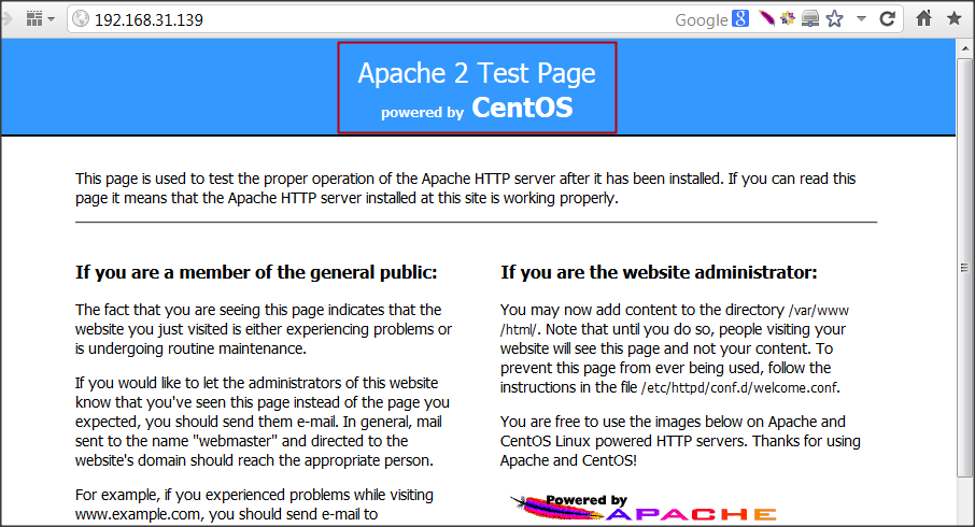Click the "Apache 2 Test Page" heading

point(477,74)
